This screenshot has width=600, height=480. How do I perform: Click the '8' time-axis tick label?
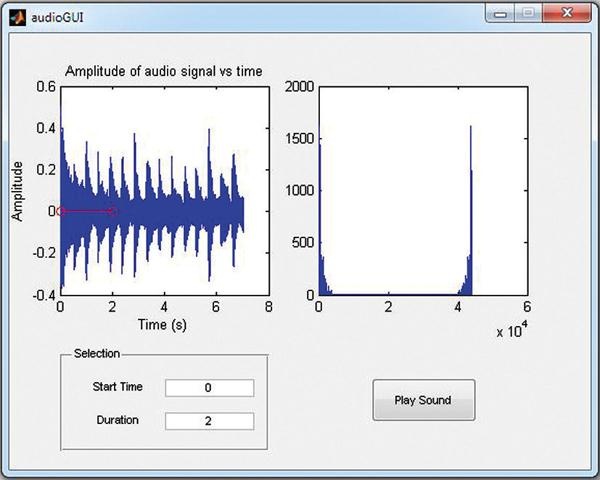(x=269, y=307)
